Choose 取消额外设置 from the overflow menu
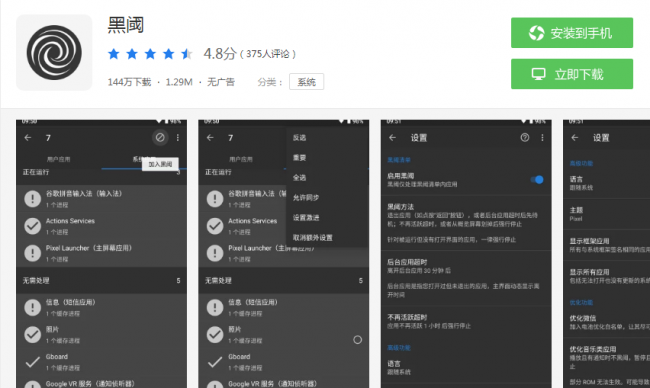The width and height of the screenshot is (650, 388). pos(313,238)
